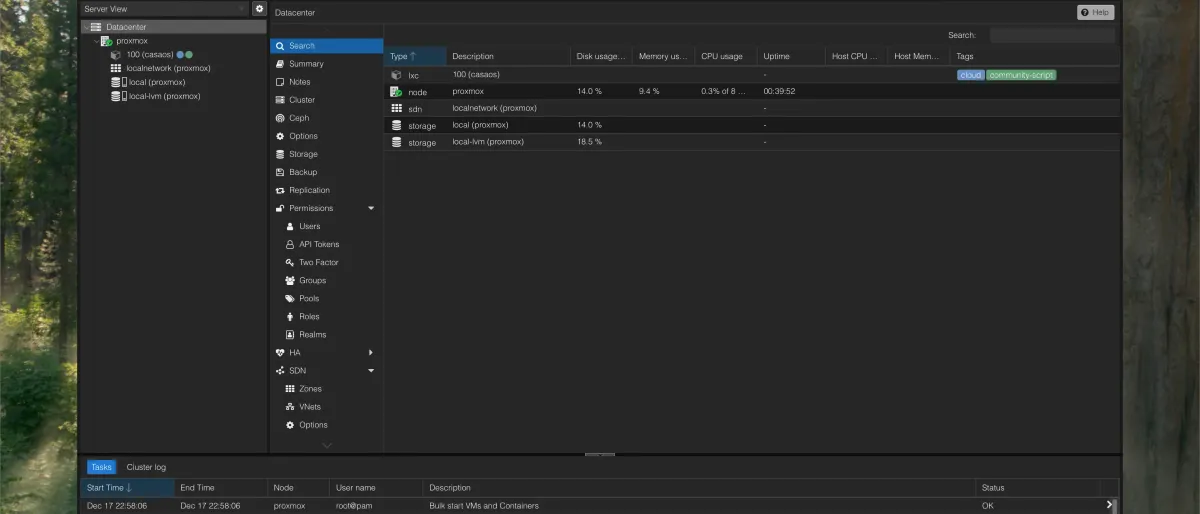Select the lxc 100 (casaos) table row
Image resolution: width=1200 pixels, height=514 pixels.
[x=752, y=75]
